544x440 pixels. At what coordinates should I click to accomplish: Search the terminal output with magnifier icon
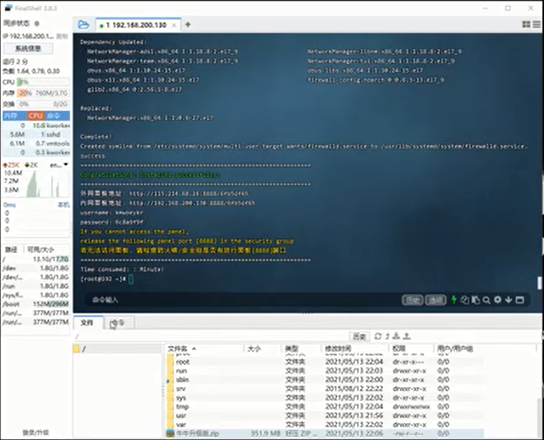point(486,300)
